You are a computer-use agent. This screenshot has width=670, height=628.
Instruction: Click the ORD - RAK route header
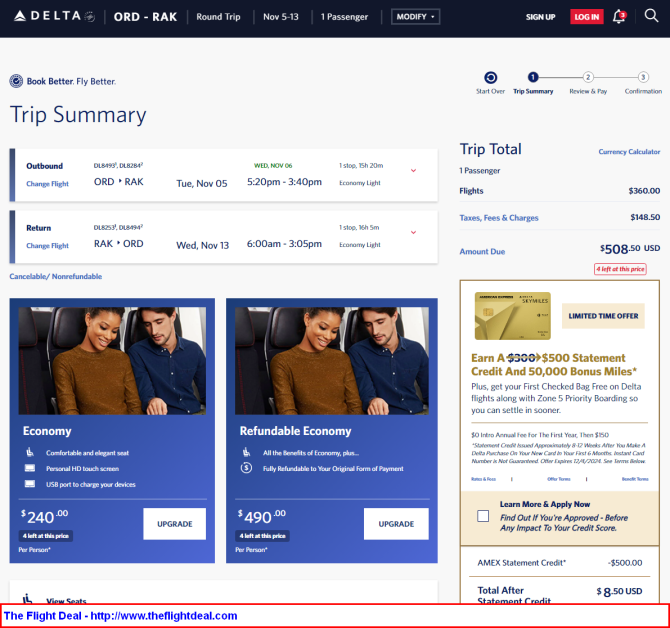click(145, 17)
